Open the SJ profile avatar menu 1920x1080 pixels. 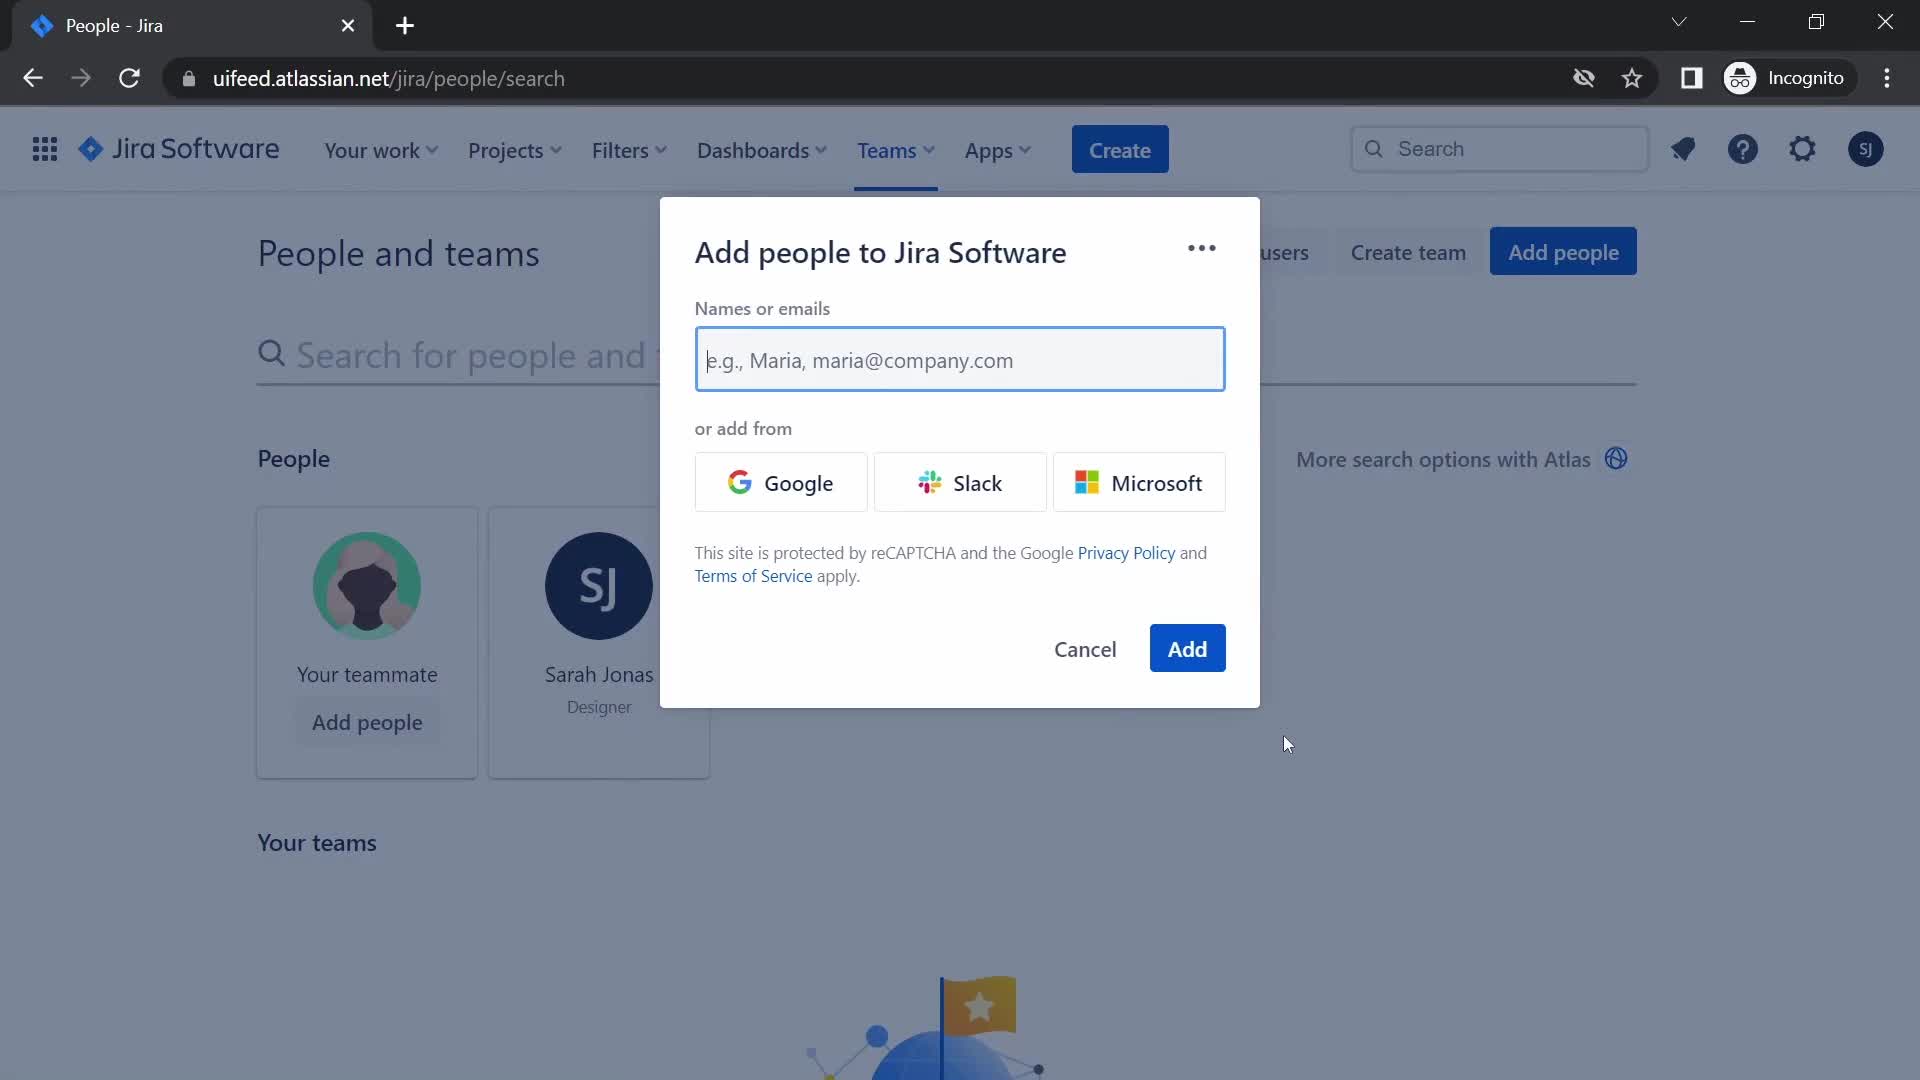(x=1865, y=150)
